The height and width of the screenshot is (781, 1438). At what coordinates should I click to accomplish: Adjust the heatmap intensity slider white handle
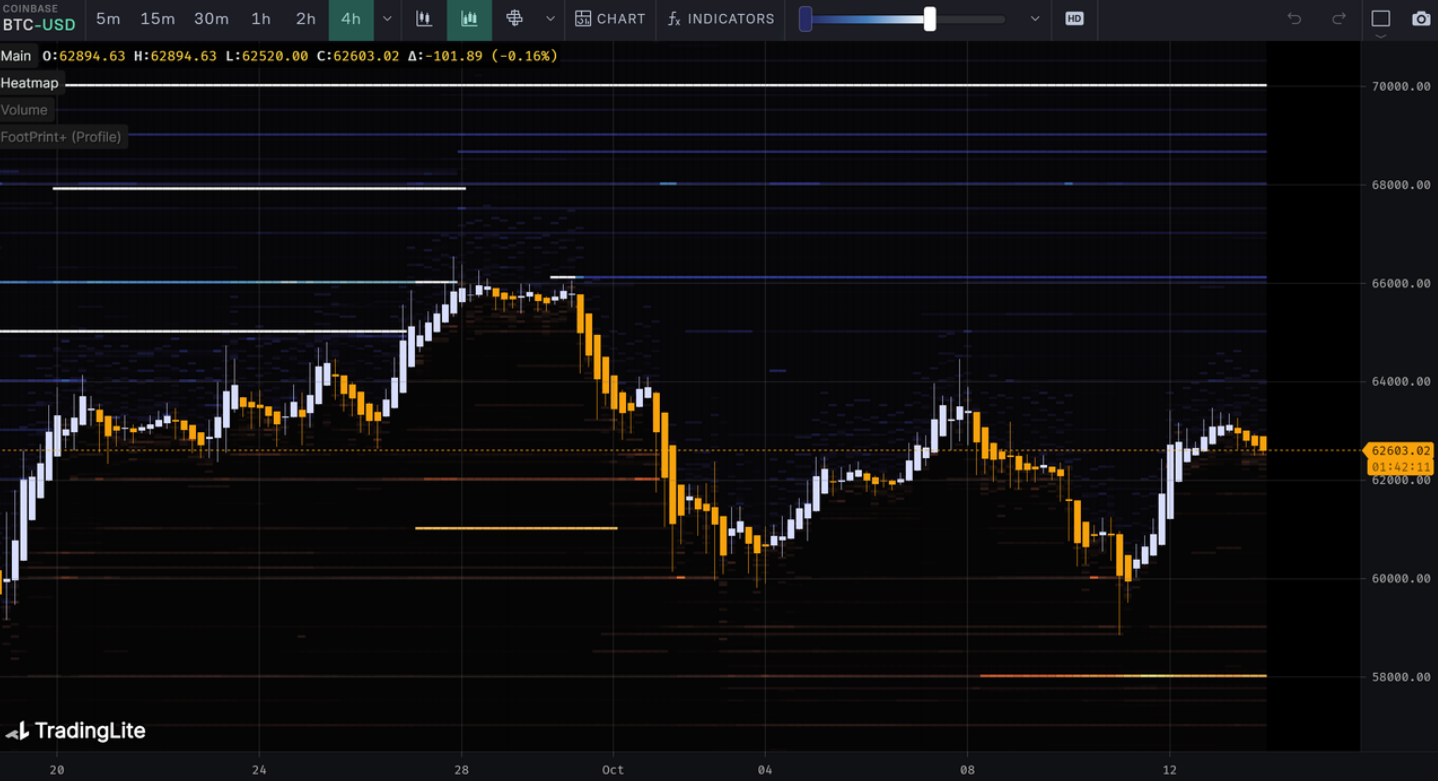pyautogui.click(x=930, y=19)
